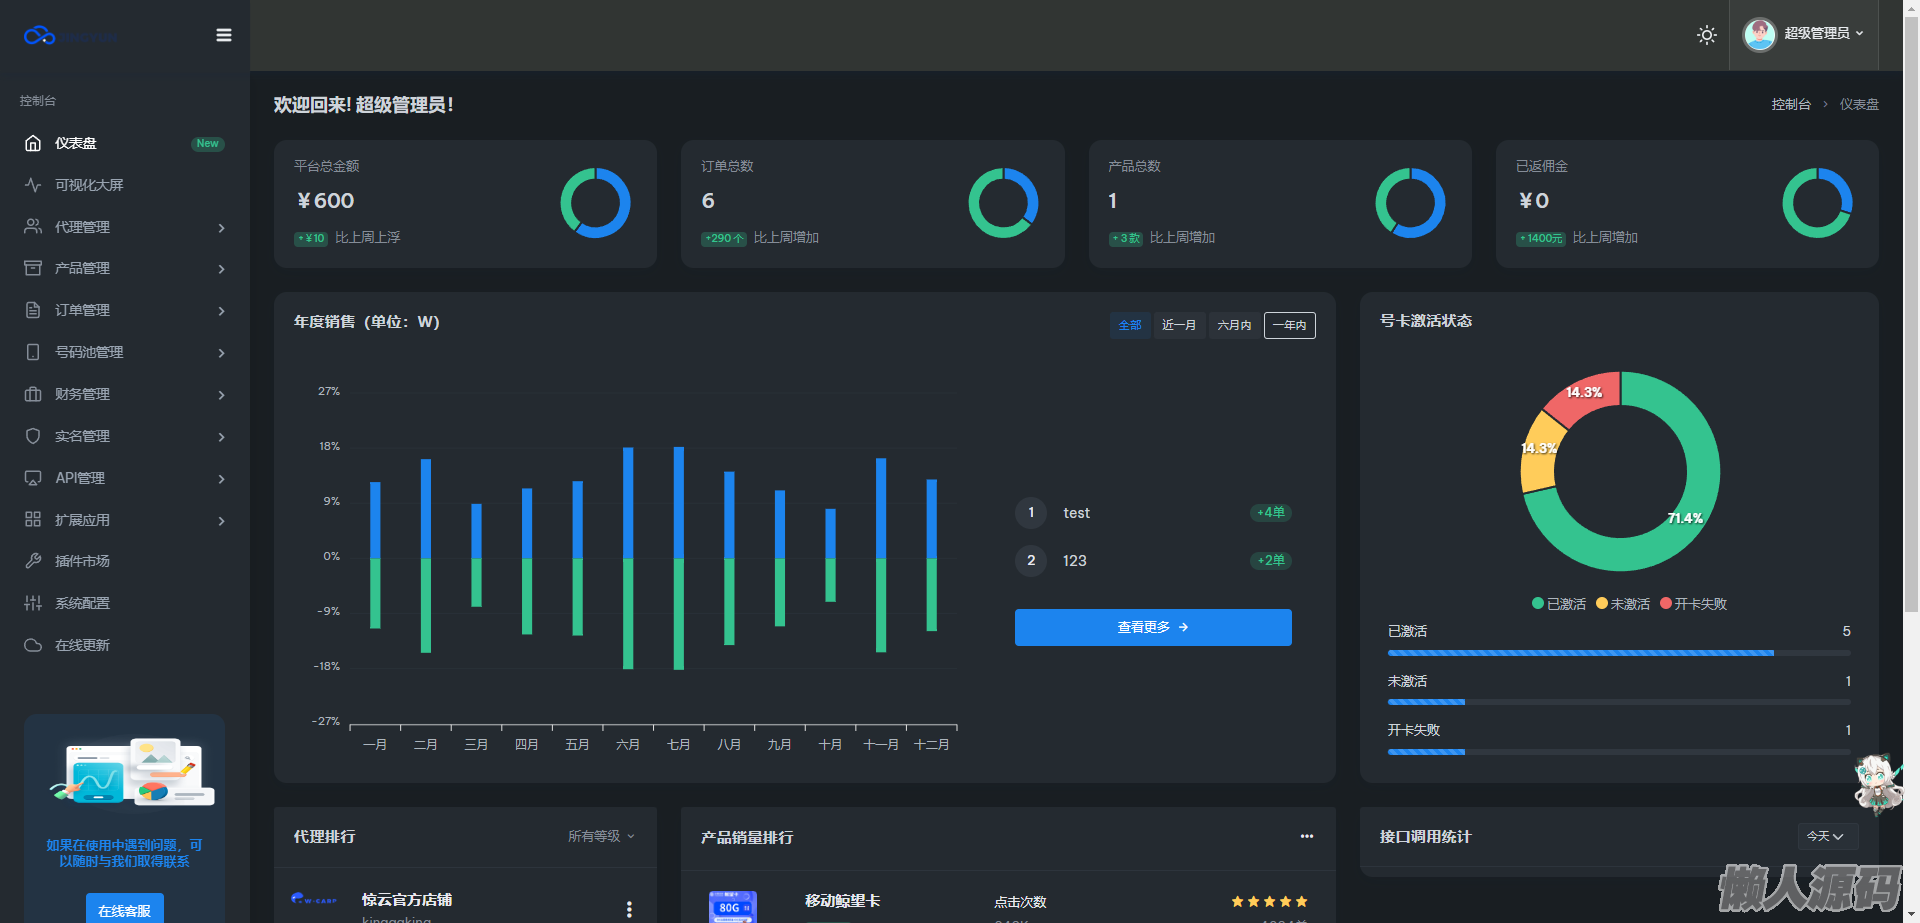Select the 一年内 chart range
Image resolution: width=1920 pixels, height=923 pixels.
1289,325
